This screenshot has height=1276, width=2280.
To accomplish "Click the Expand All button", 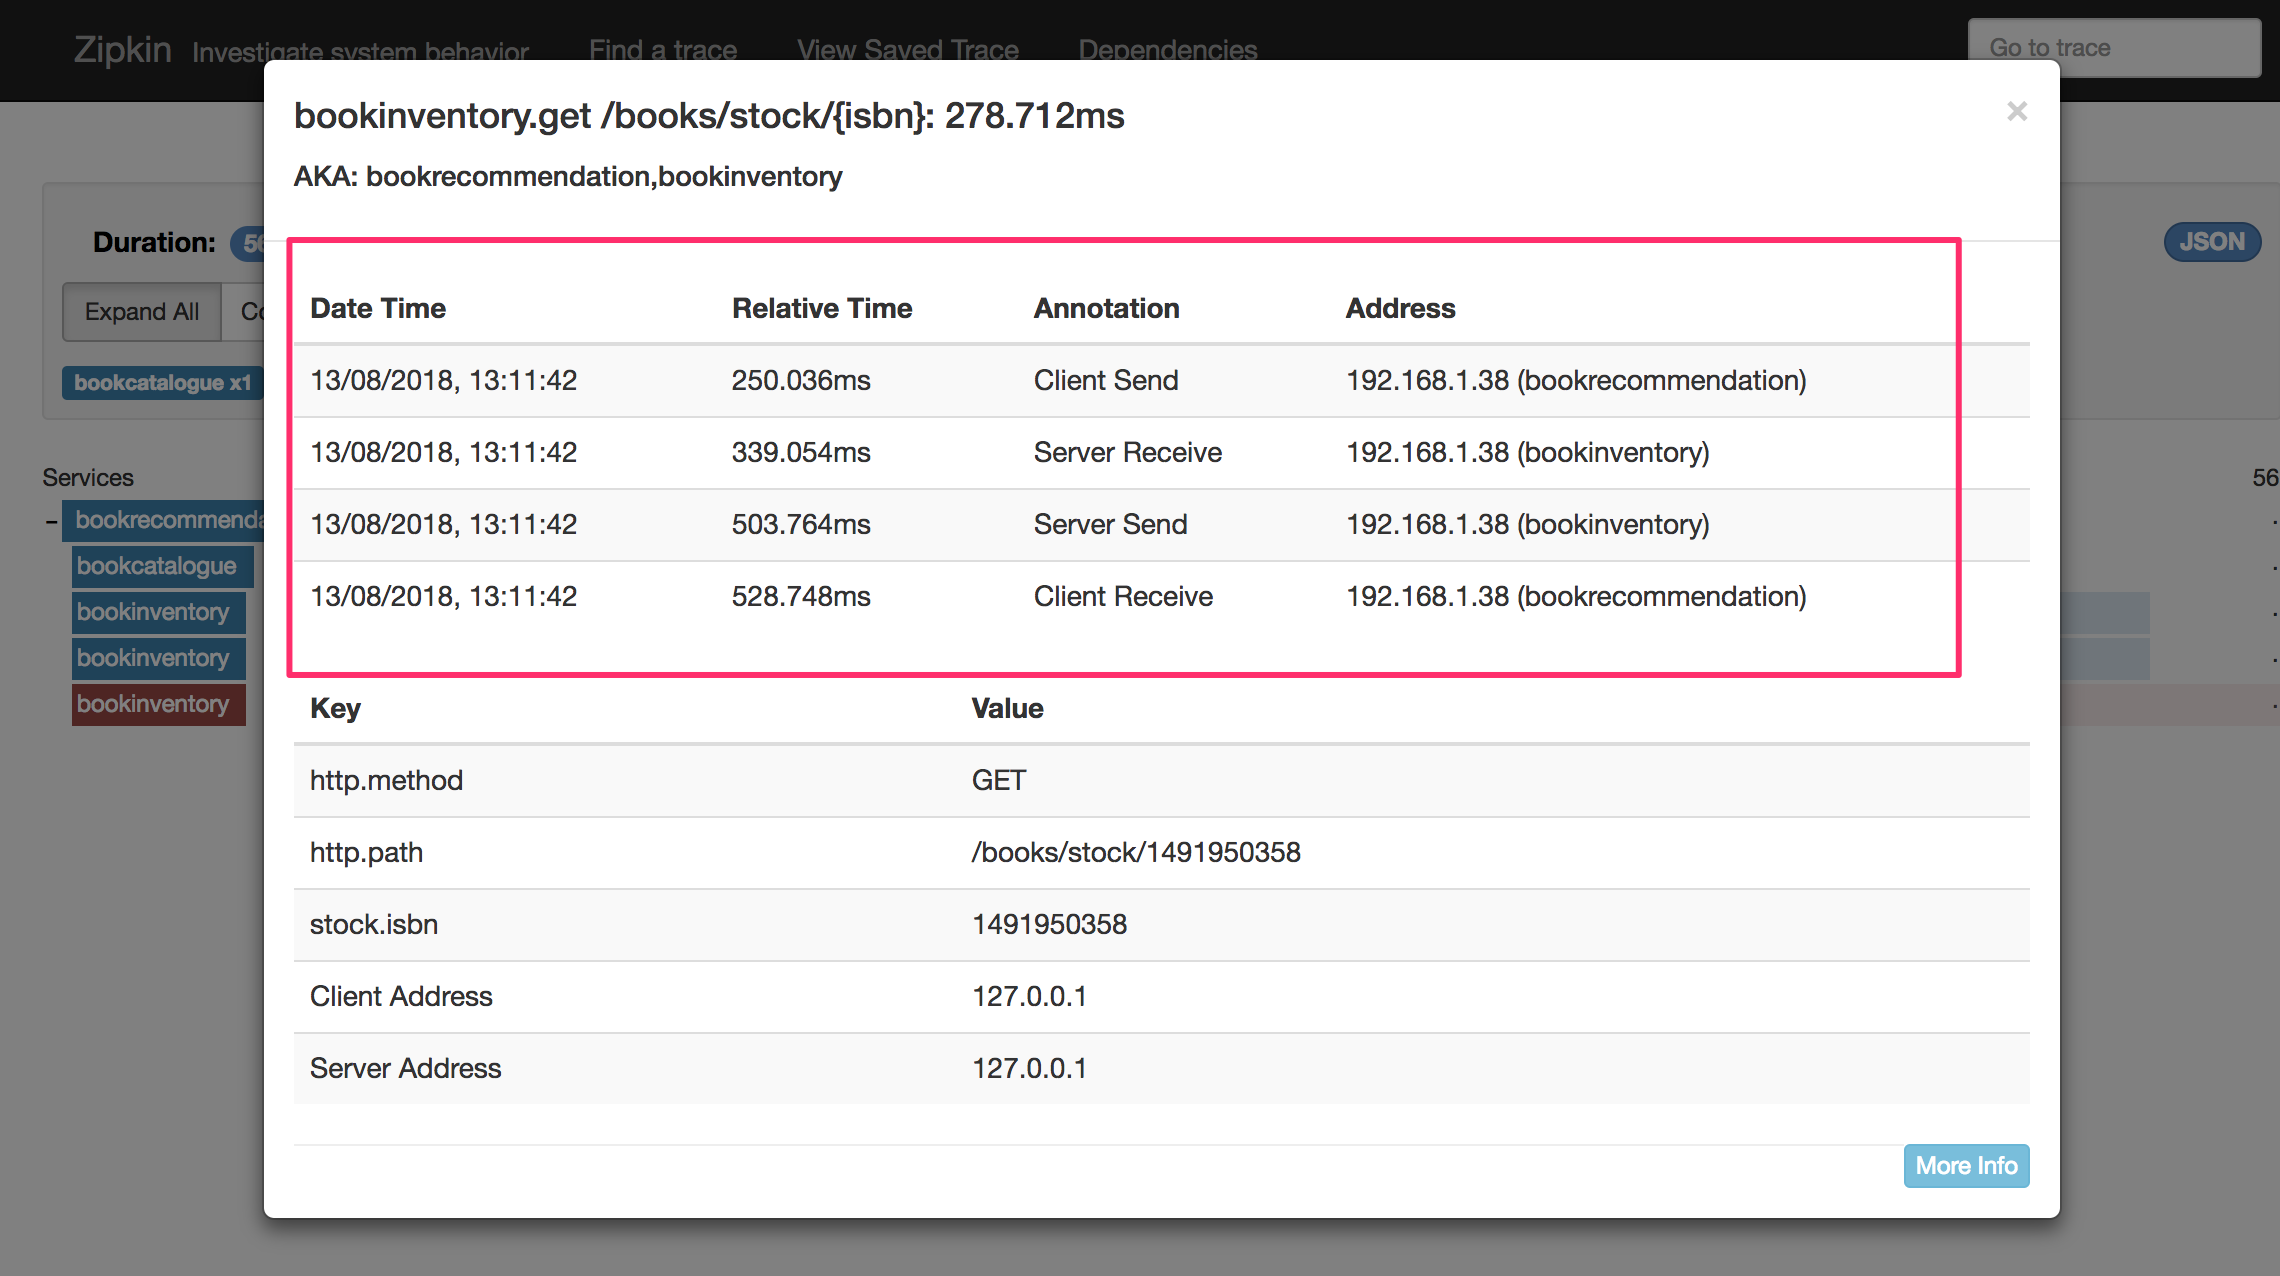I will pos(142,312).
